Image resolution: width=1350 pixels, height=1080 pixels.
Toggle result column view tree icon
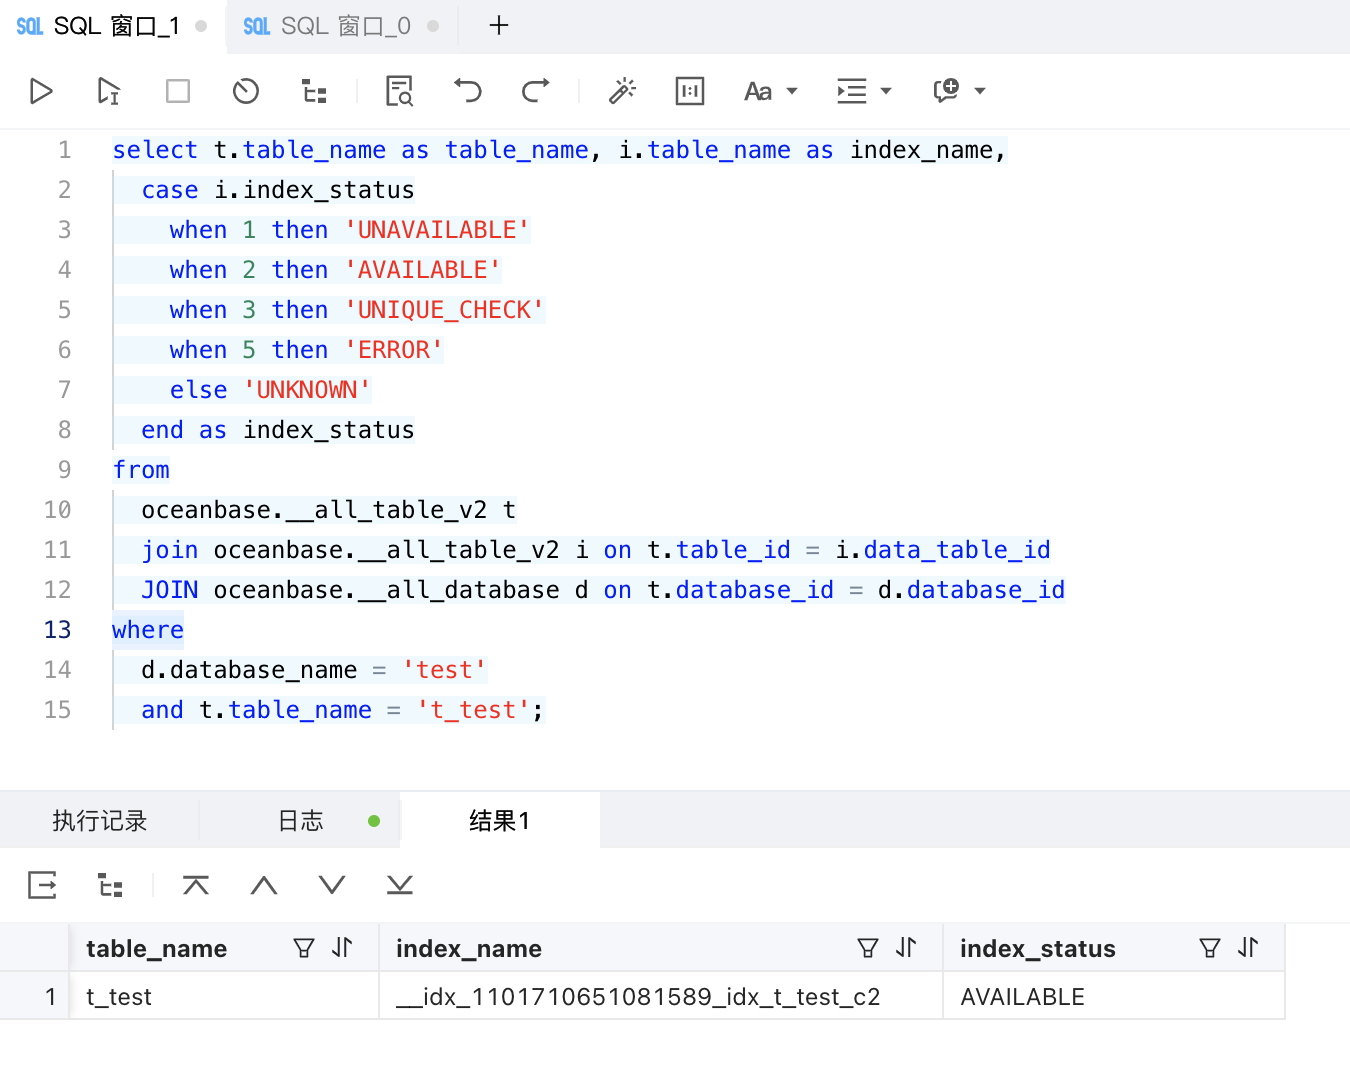coord(110,885)
